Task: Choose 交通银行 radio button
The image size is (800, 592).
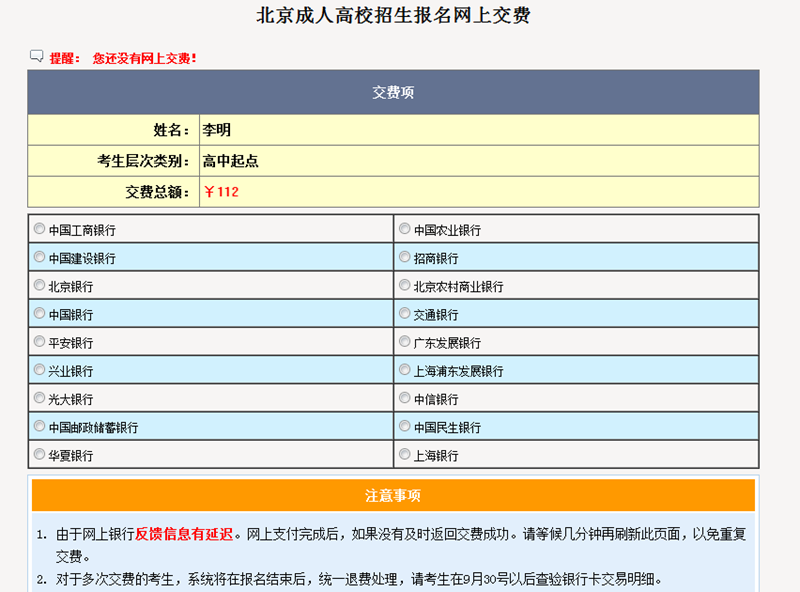Action: click(405, 313)
